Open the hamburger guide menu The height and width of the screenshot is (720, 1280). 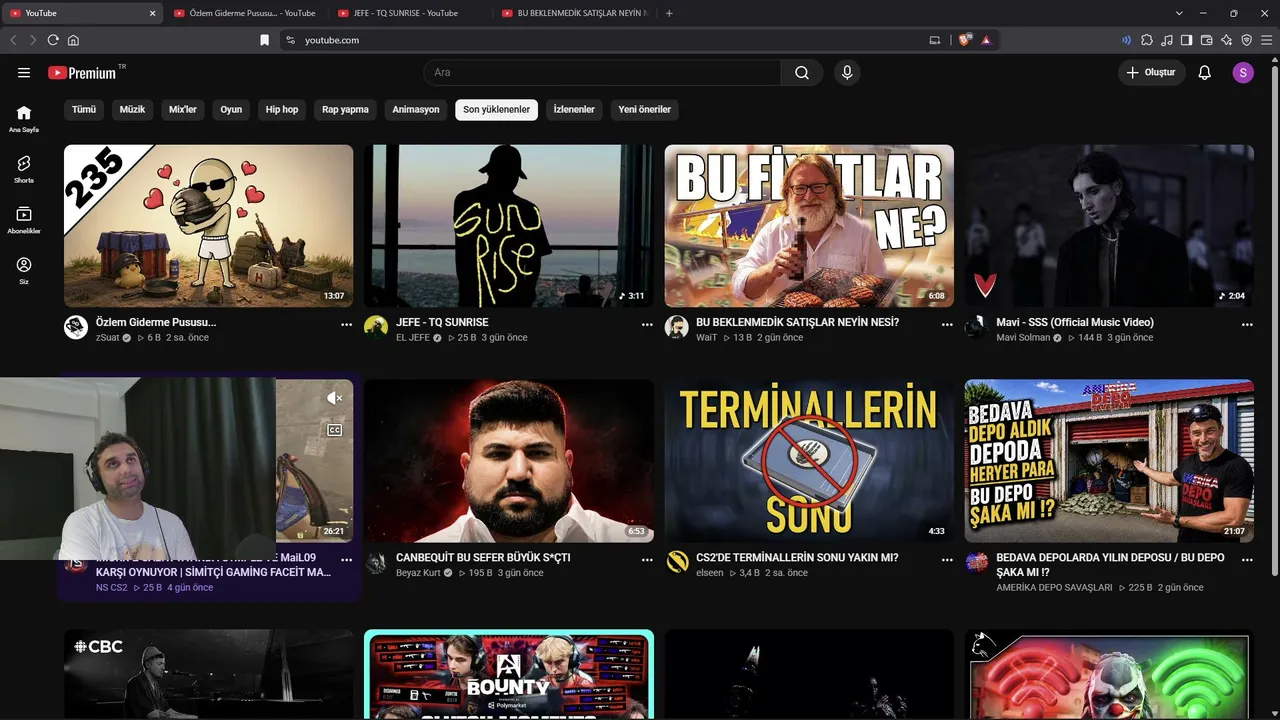[24, 73]
